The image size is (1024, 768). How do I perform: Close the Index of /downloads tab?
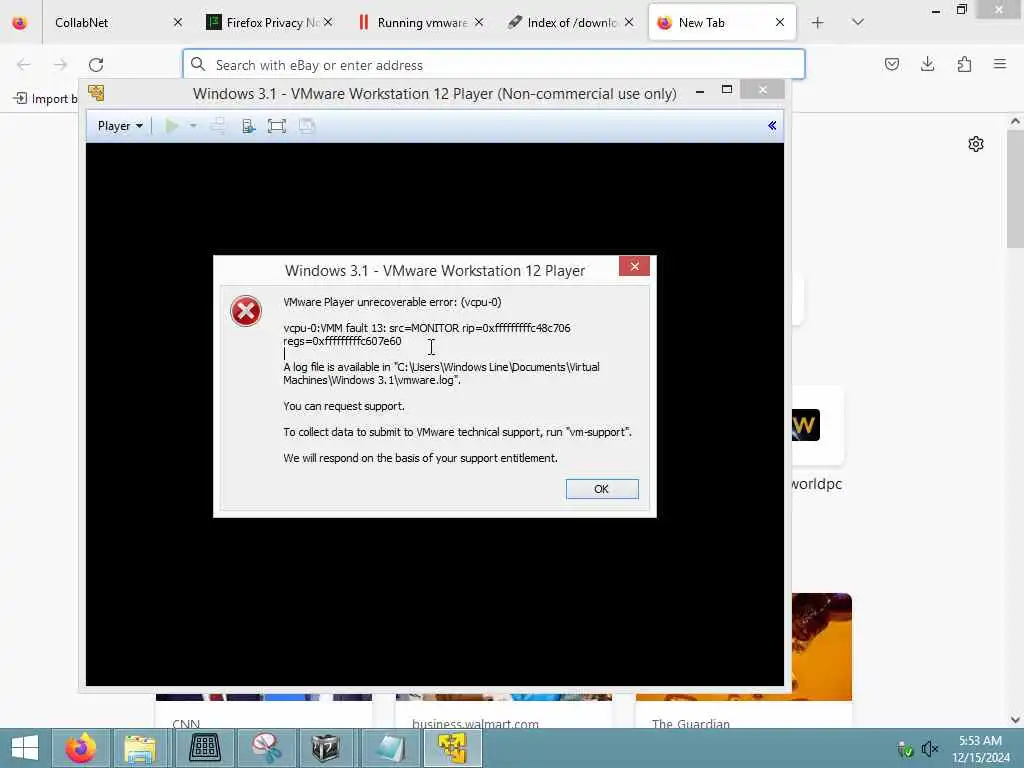coord(629,23)
